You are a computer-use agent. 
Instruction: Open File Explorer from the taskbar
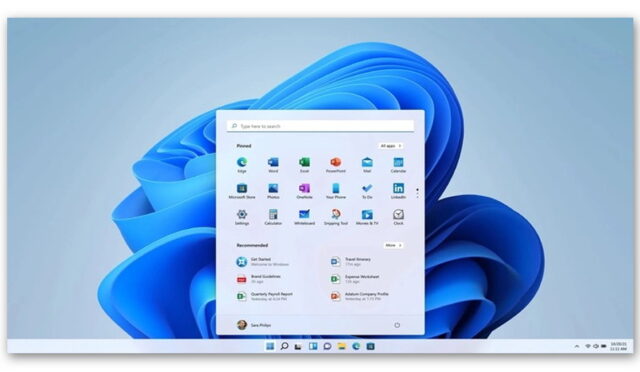[342, 346]
